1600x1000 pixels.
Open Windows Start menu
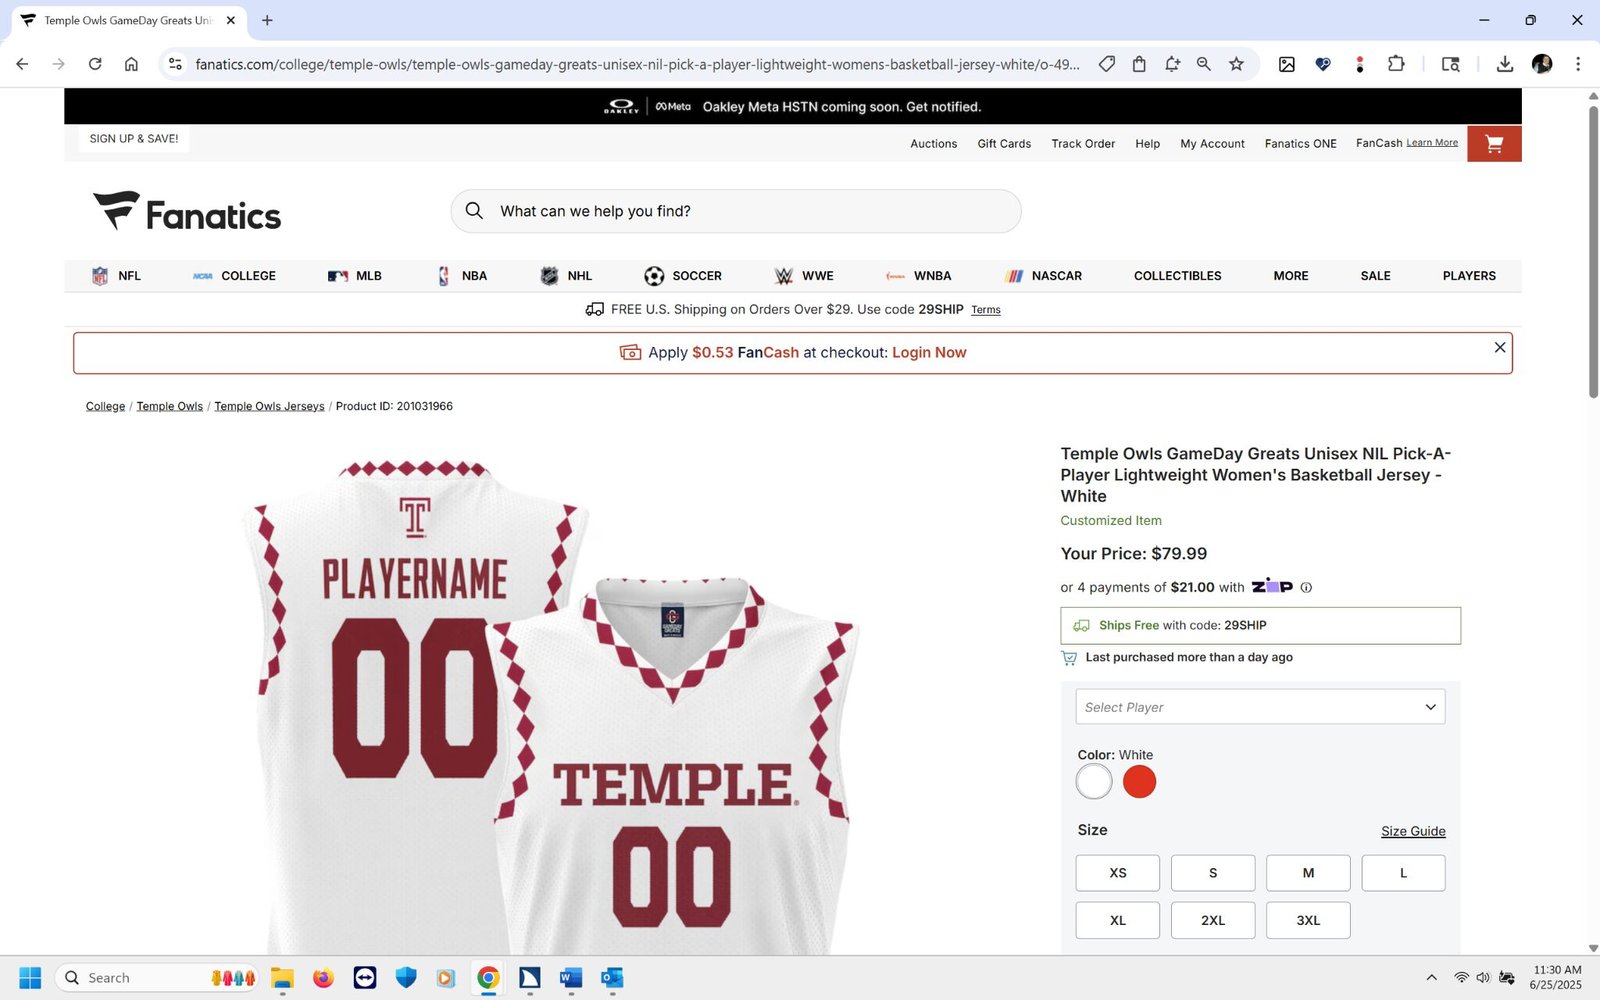pos(30,978)
